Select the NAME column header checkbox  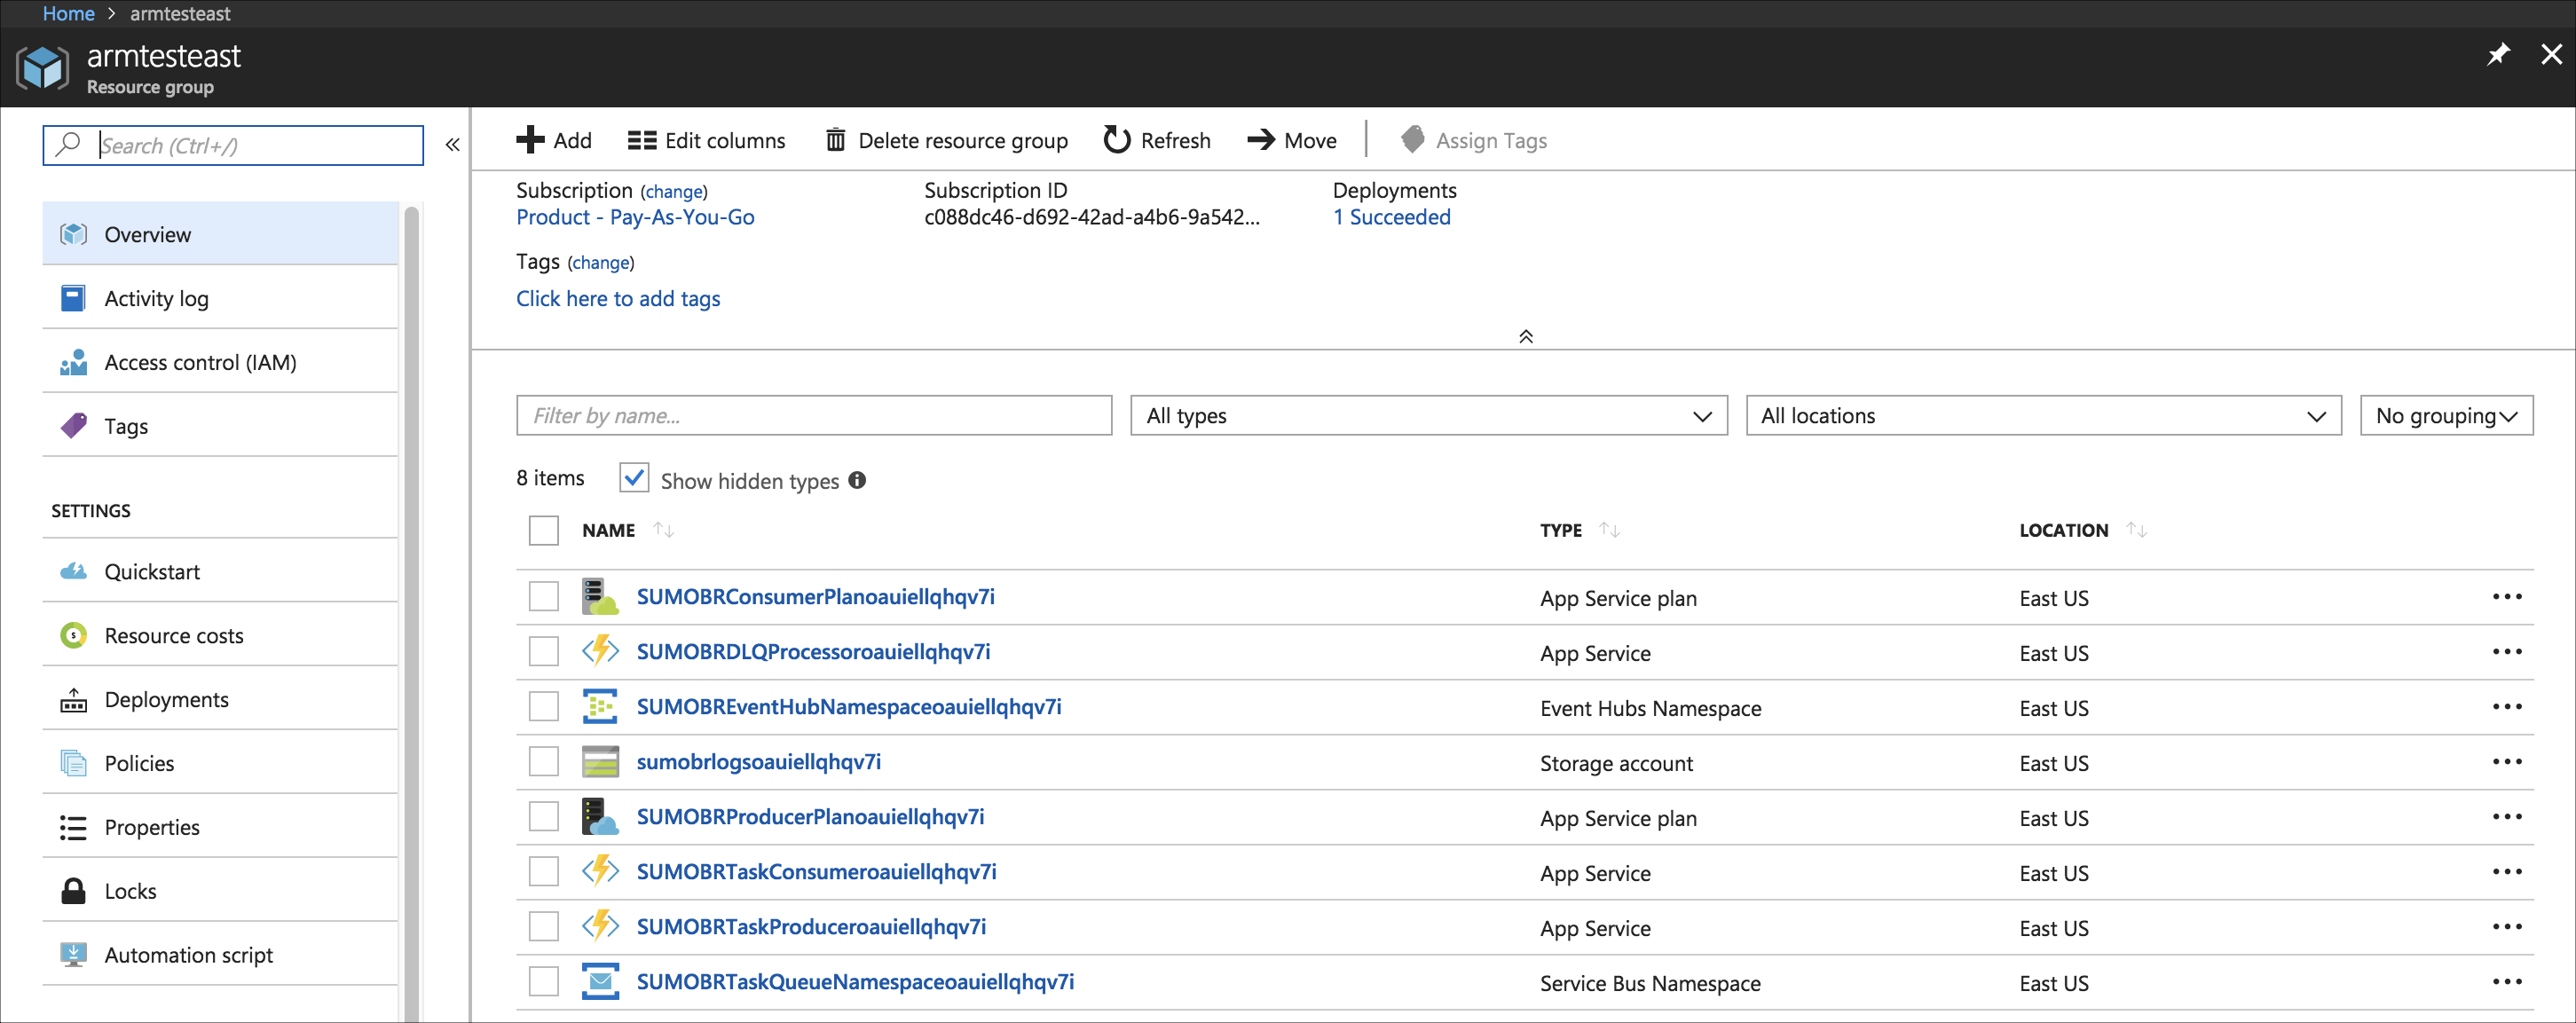(x=544, y=529)
